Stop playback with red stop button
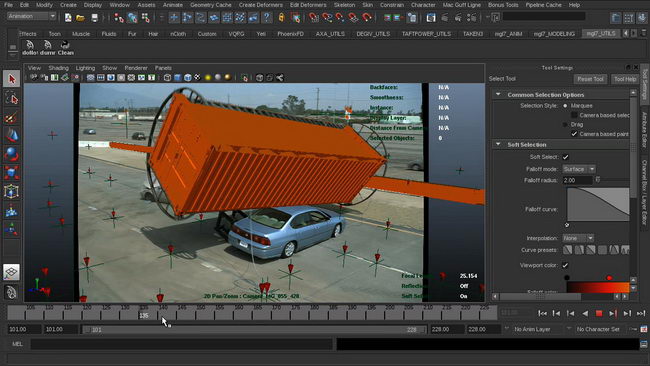This screenshot has height=366, width=650. (599, 313)
